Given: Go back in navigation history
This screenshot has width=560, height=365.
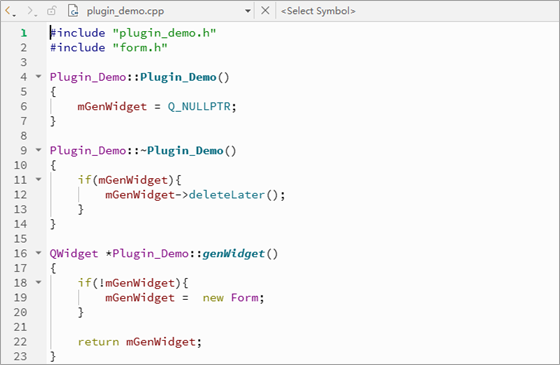Looking at the screenshot, I should [9, 11].
